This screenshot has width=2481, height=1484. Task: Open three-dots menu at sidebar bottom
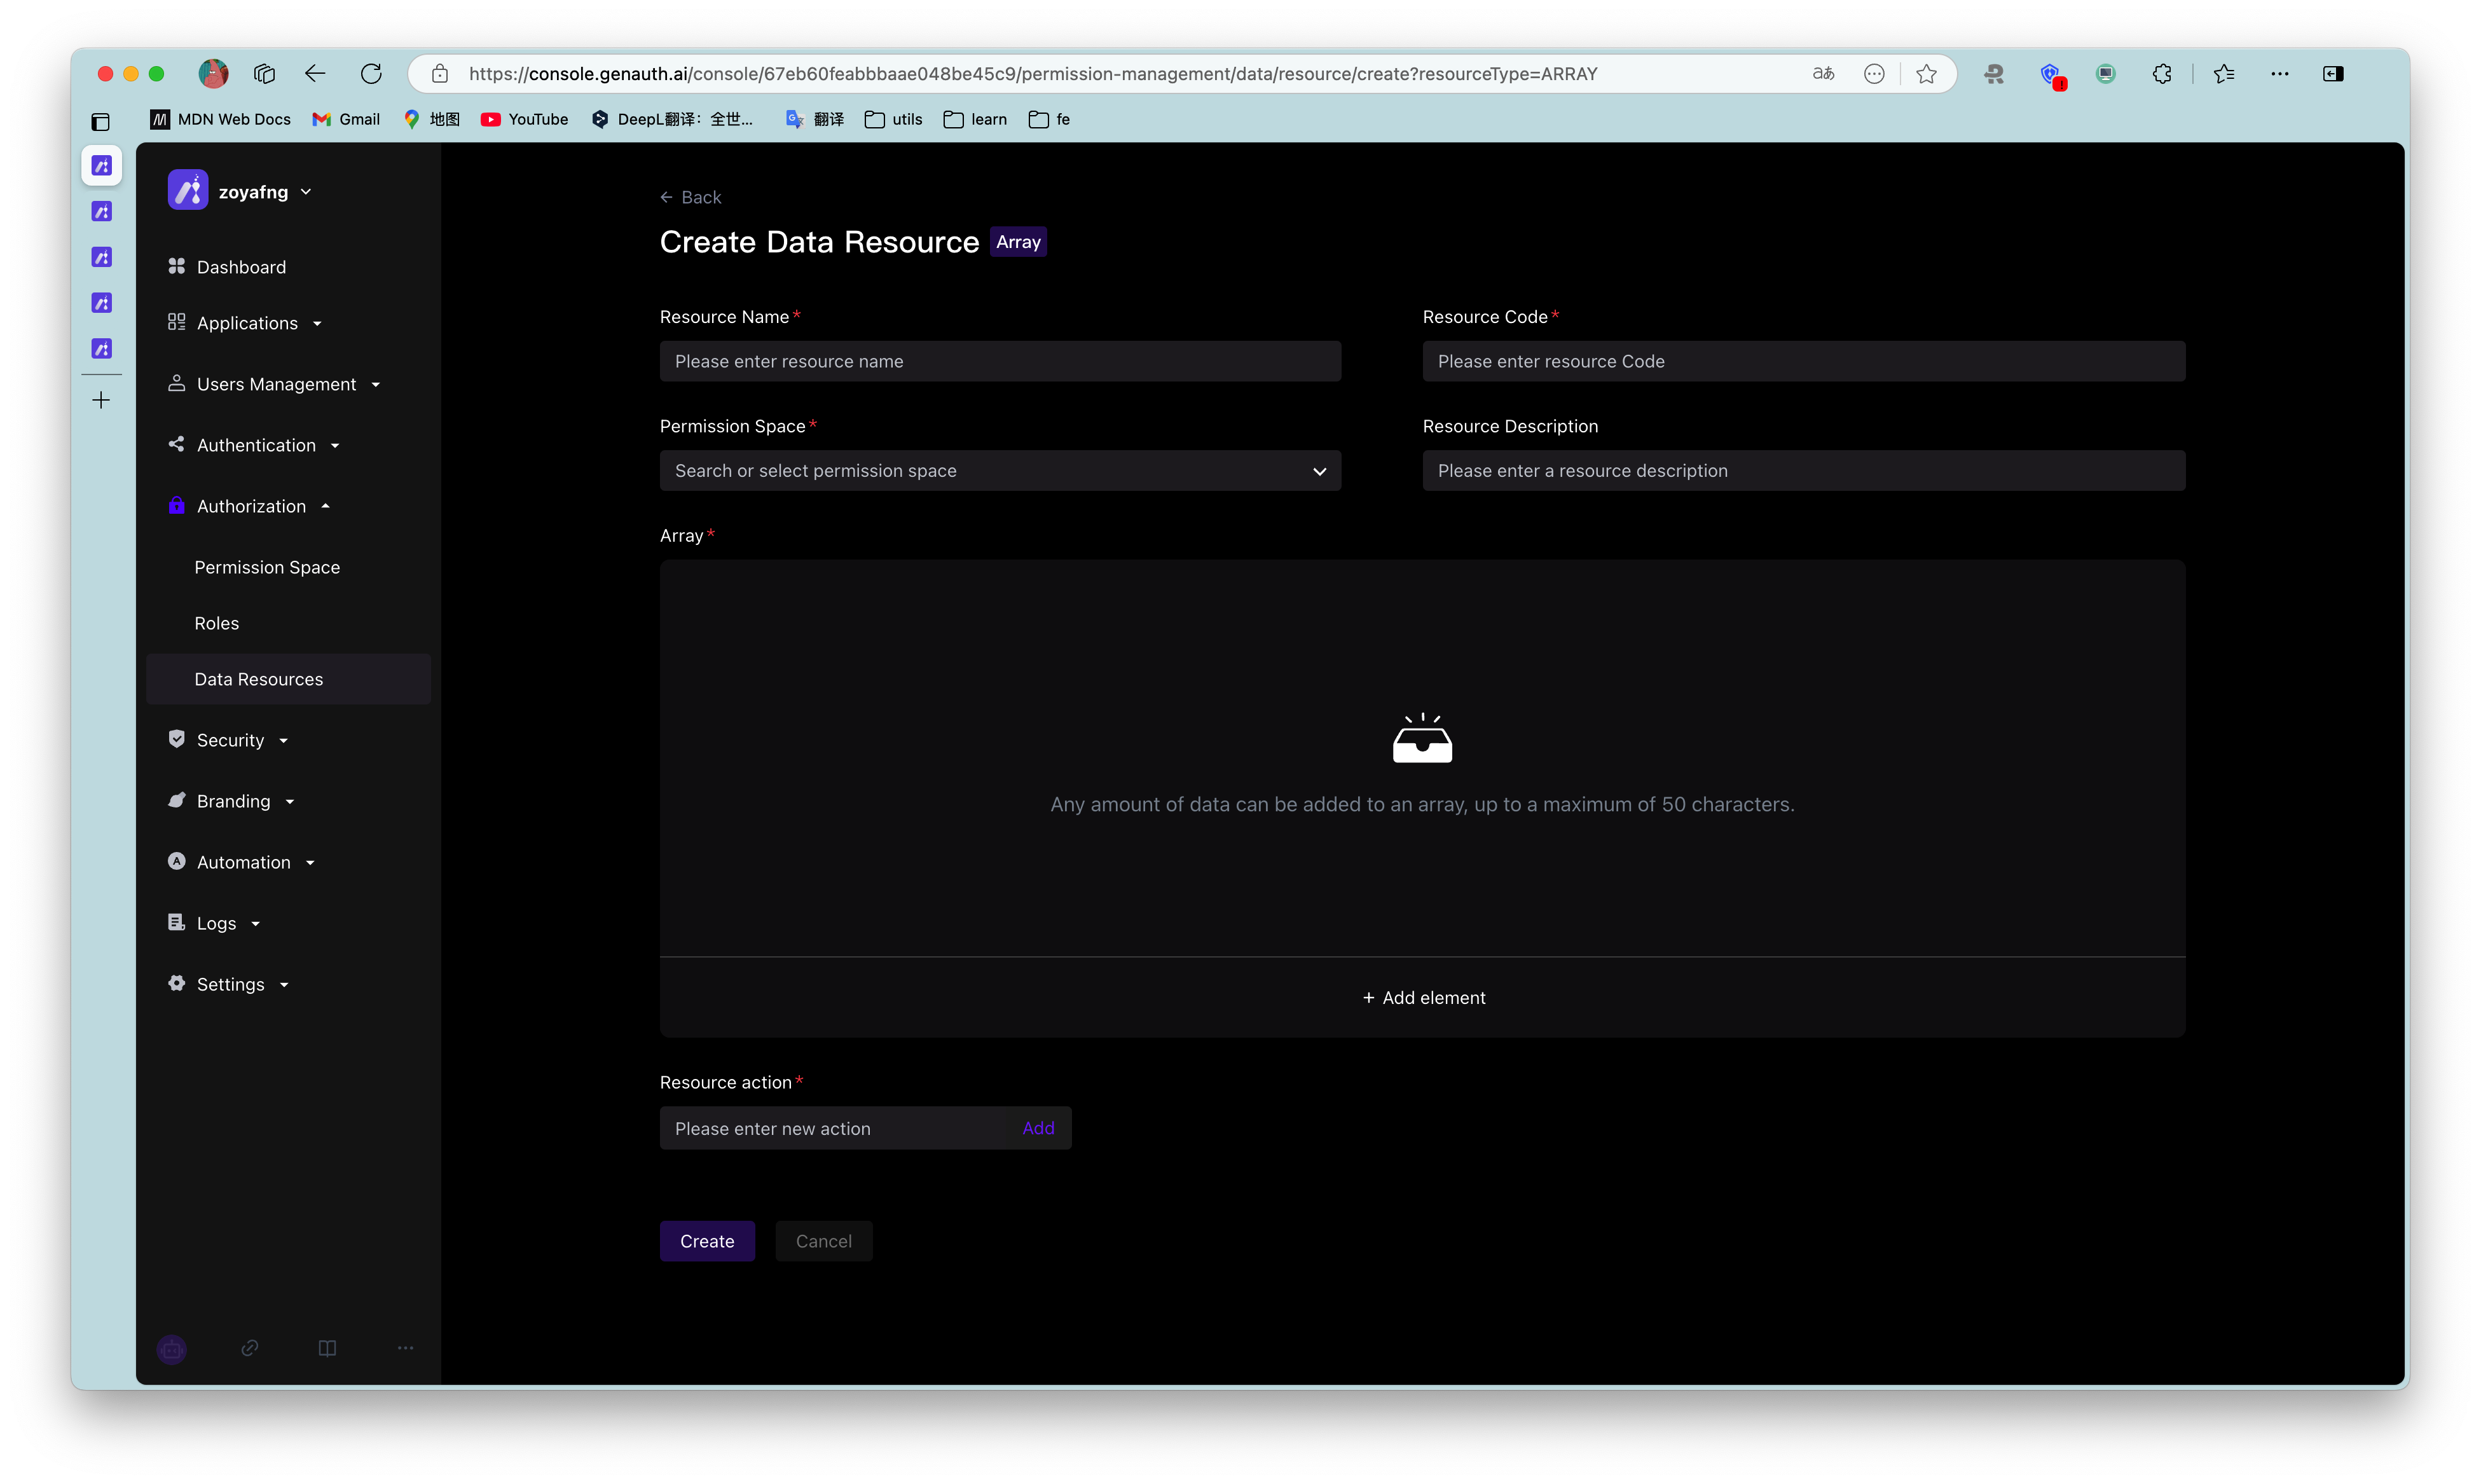(x=405, y=1348)
